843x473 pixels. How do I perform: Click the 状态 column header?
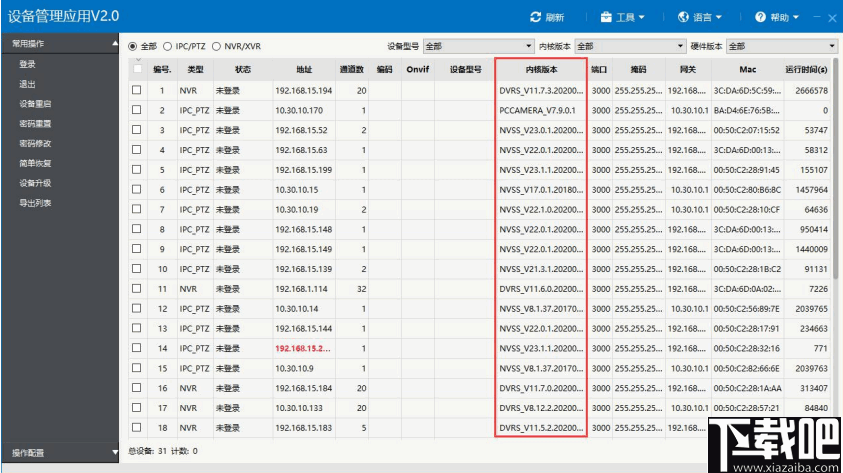coord(243,69)
